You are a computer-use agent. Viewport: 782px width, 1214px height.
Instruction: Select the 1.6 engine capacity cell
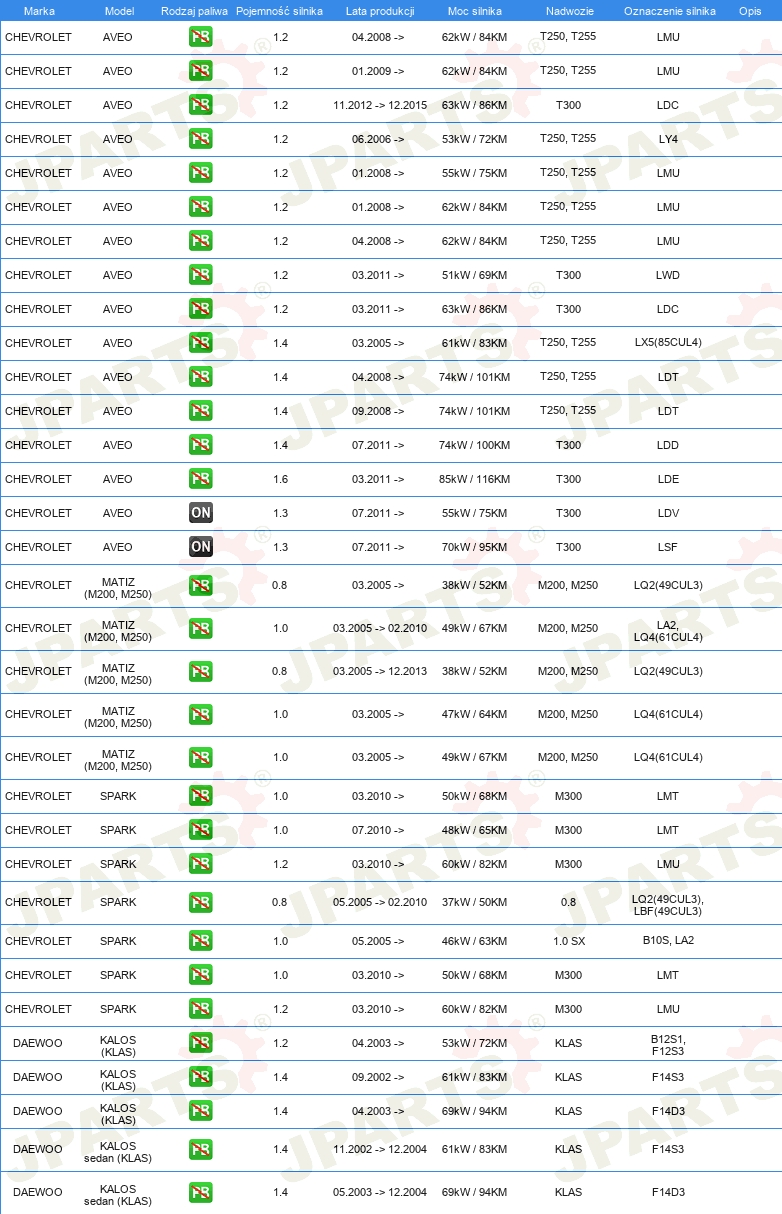[280, 479]
